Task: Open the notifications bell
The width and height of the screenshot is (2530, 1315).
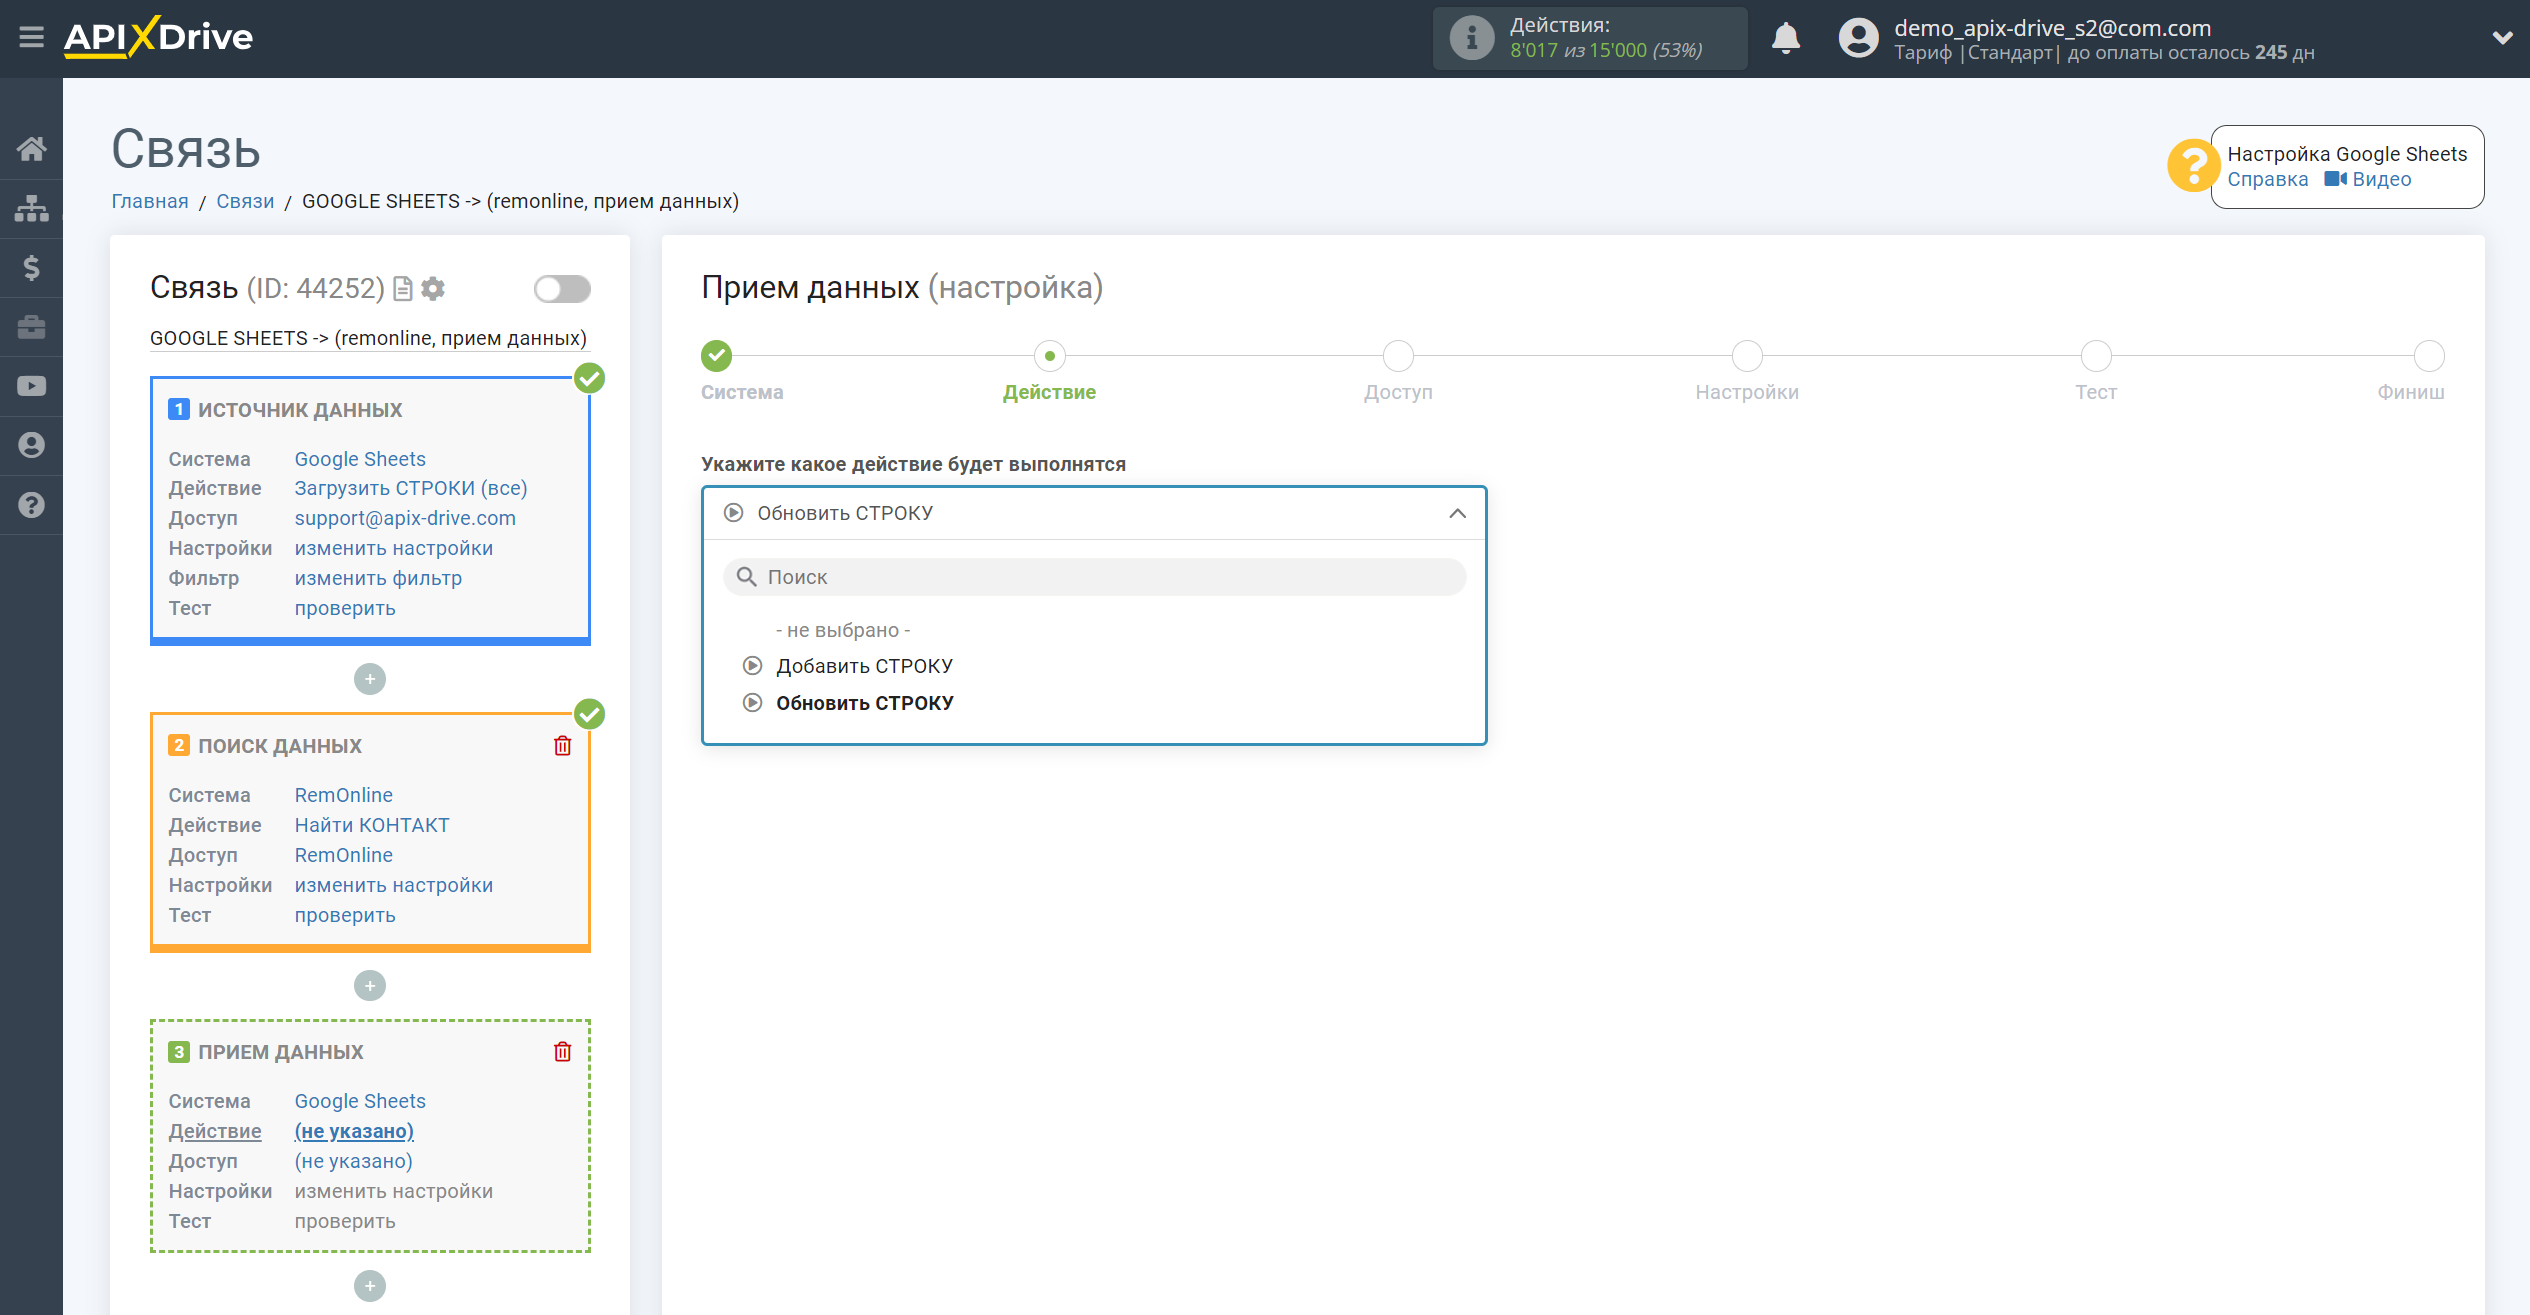Action: tap(1785, 38)
